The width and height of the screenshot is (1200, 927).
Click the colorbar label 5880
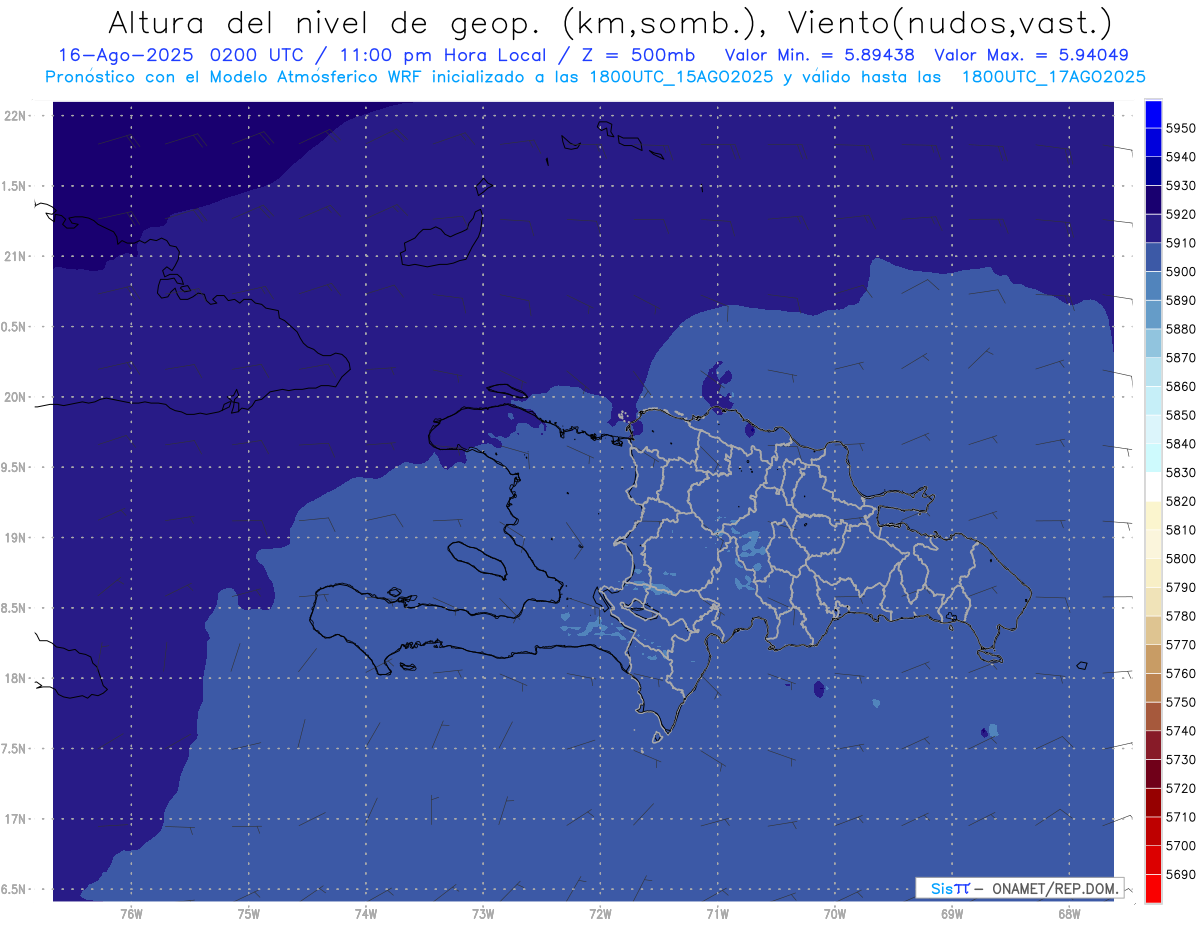[x=1180, y=329]
